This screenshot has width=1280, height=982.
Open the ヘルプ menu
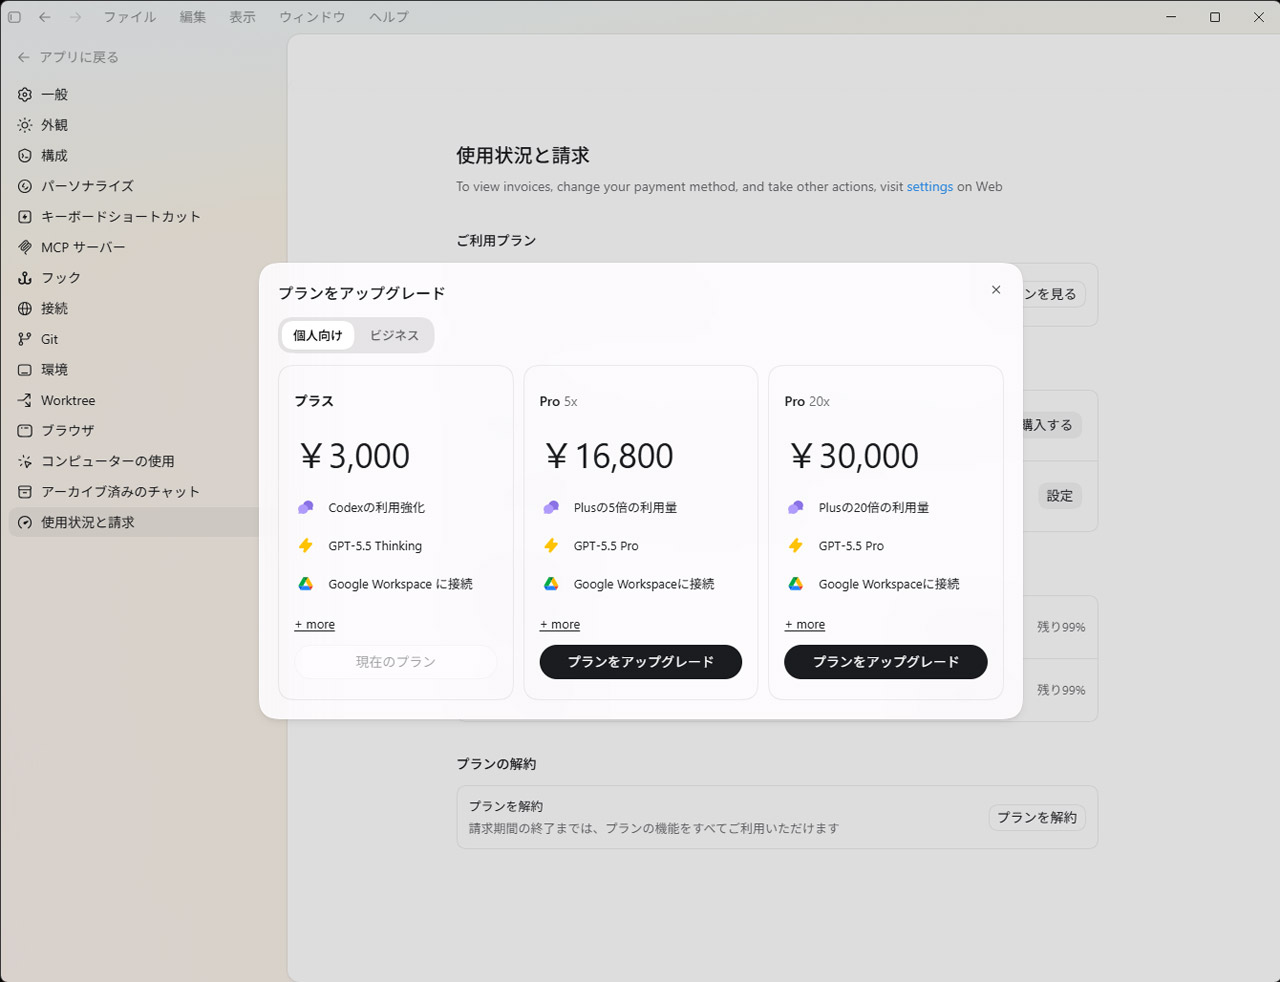pyautogui.click(x=388, y=17)
